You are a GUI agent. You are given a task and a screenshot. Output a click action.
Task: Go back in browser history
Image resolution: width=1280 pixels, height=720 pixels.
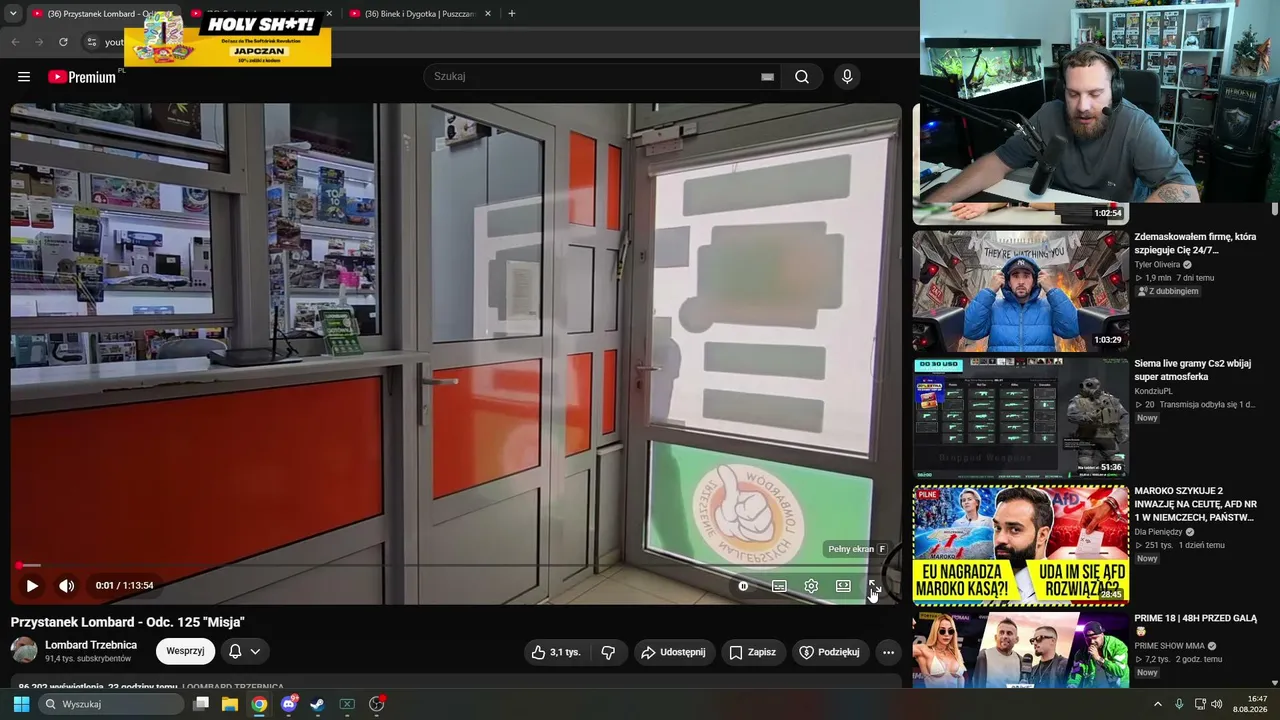[15, 42]
